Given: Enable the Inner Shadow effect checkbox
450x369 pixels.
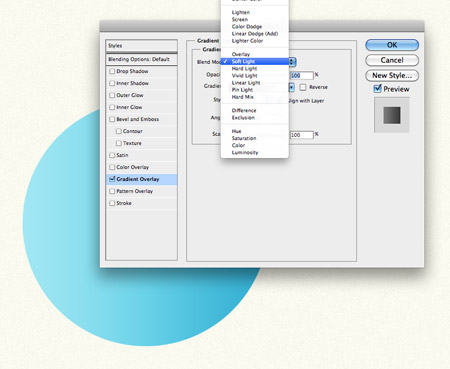Looking at the screenshot, I should 112,83.
